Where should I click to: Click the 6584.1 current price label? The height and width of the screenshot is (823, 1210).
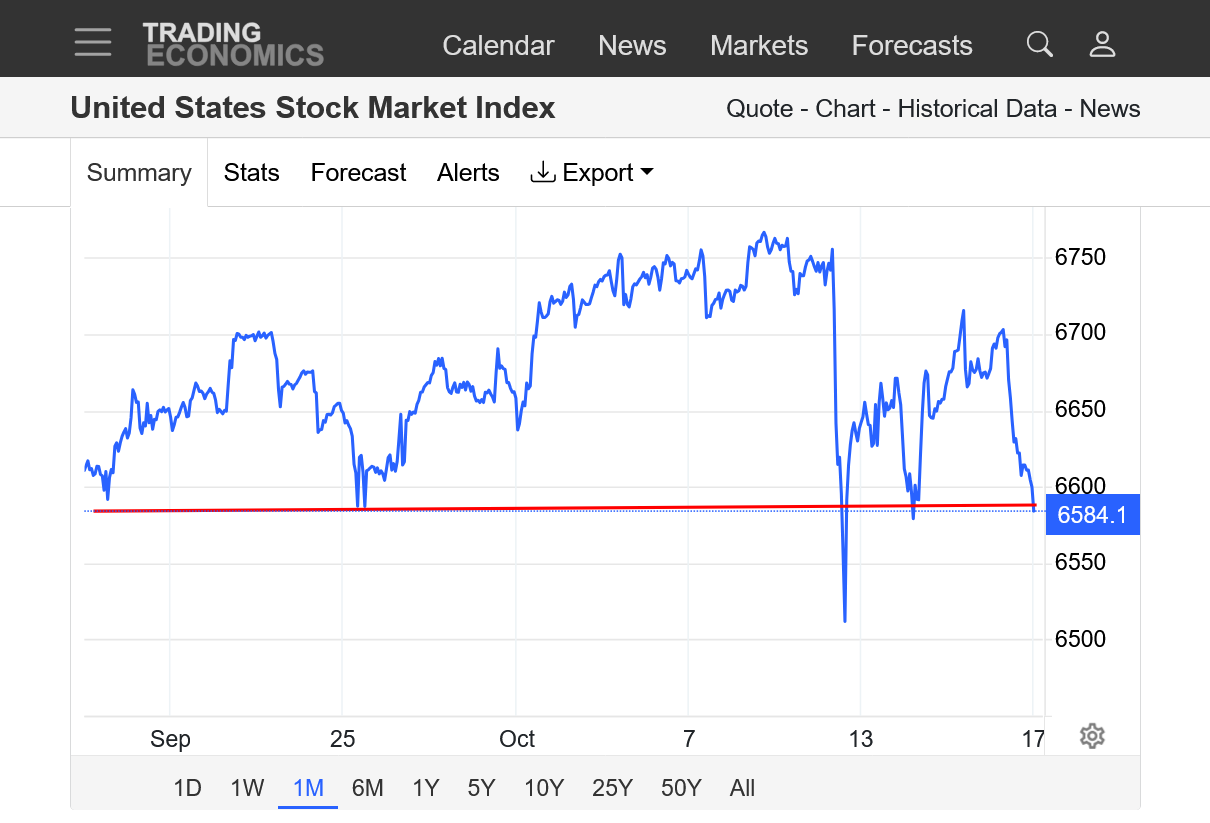pos(1092,515)
